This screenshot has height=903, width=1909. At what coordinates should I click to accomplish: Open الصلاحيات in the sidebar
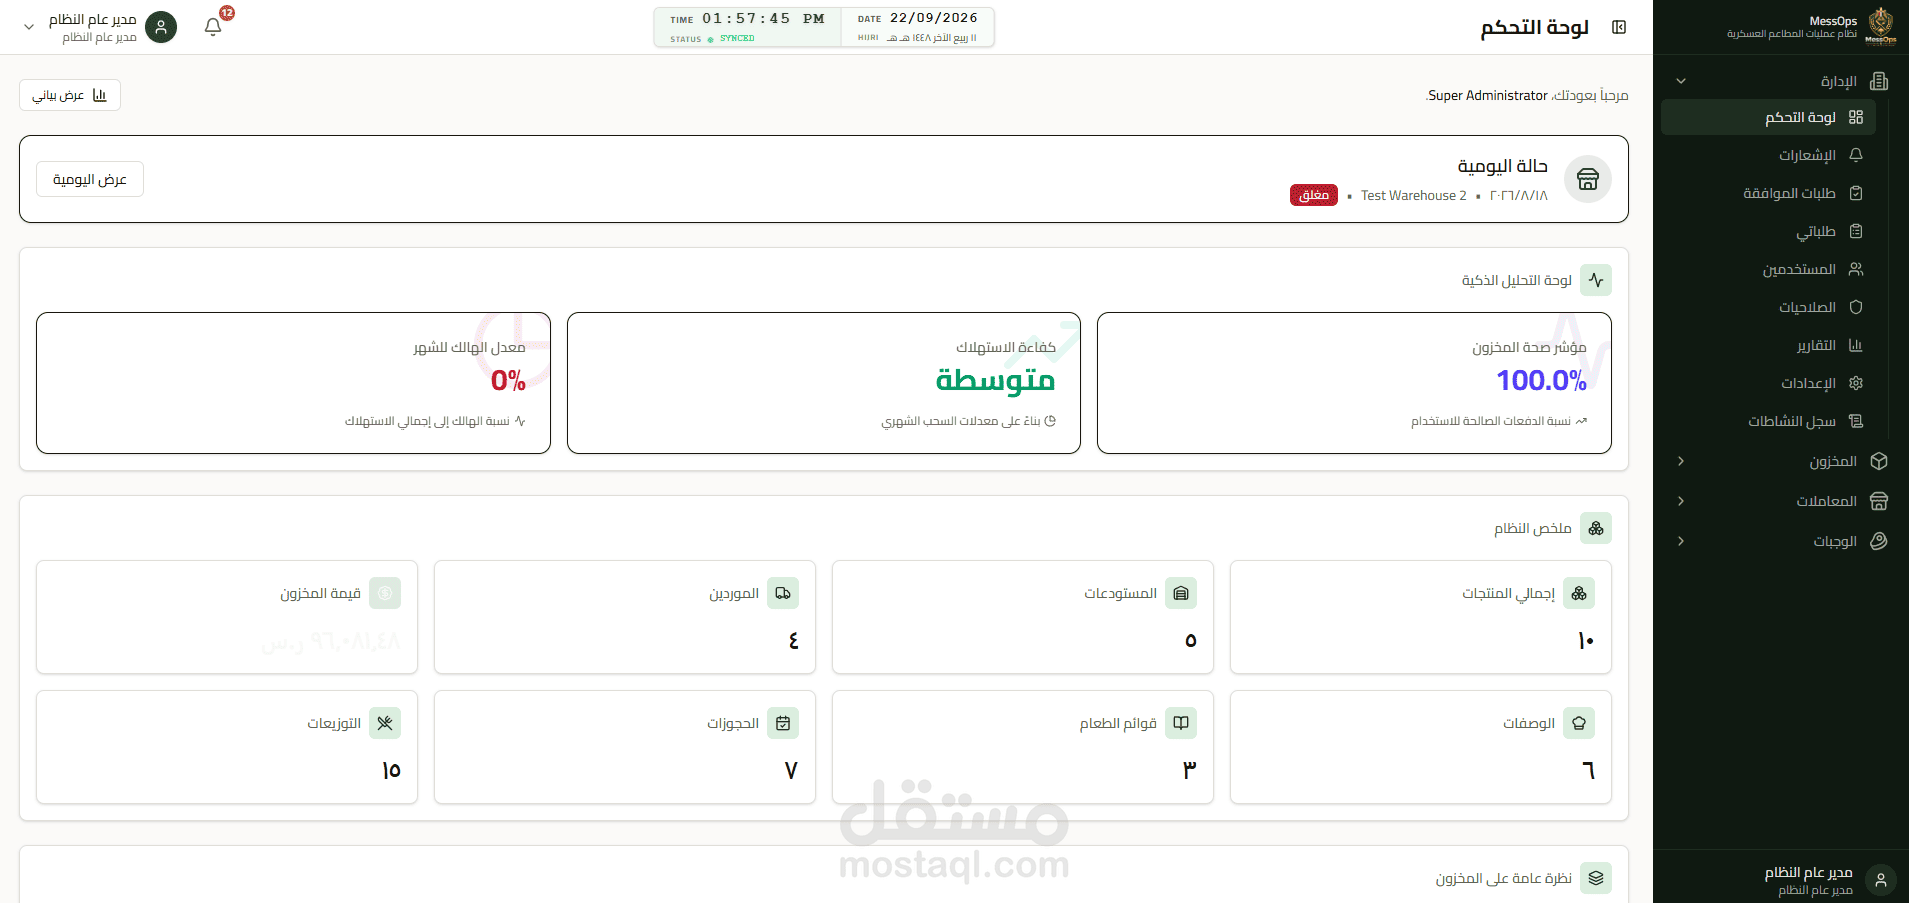pyautogui.click(x=1768, y=307)
